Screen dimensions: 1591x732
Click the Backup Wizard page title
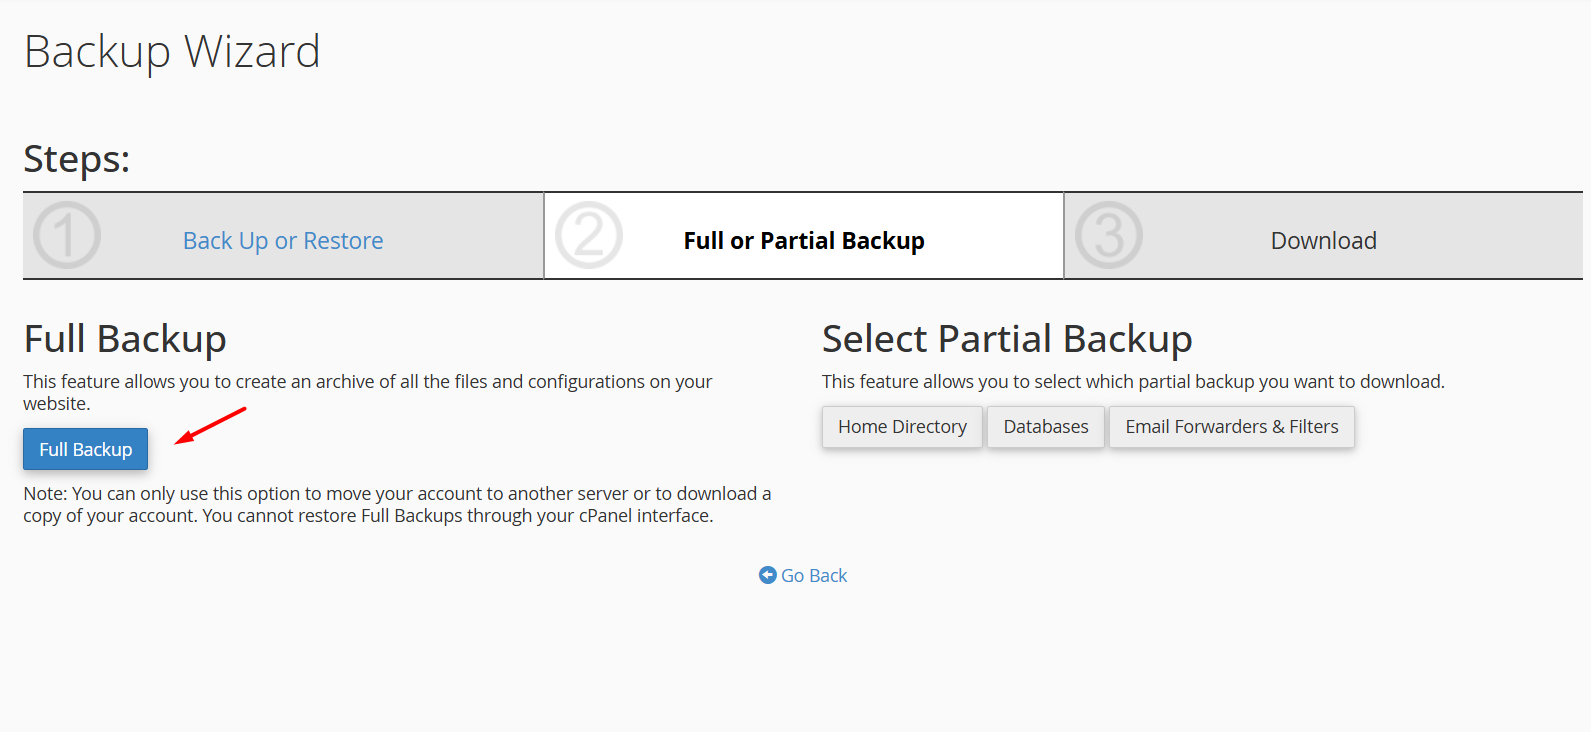pos(172,52)
